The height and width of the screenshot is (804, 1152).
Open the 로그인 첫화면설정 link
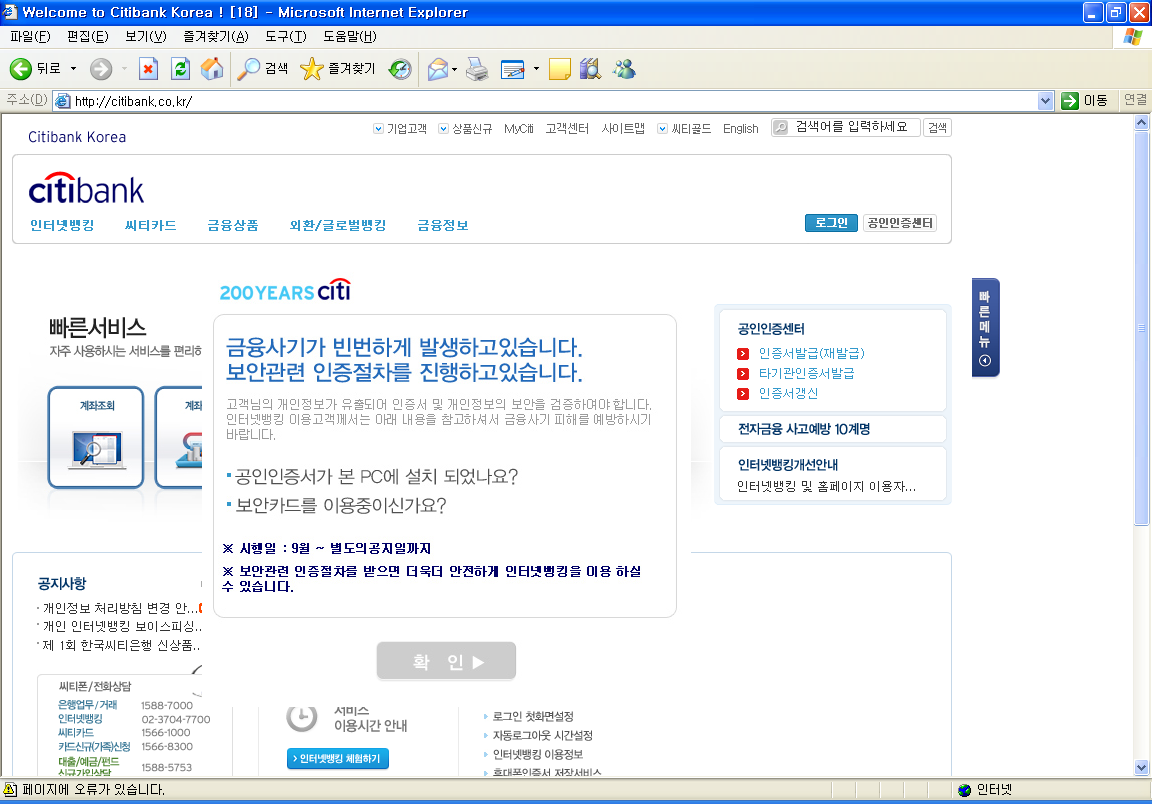(x=533, y=716)
